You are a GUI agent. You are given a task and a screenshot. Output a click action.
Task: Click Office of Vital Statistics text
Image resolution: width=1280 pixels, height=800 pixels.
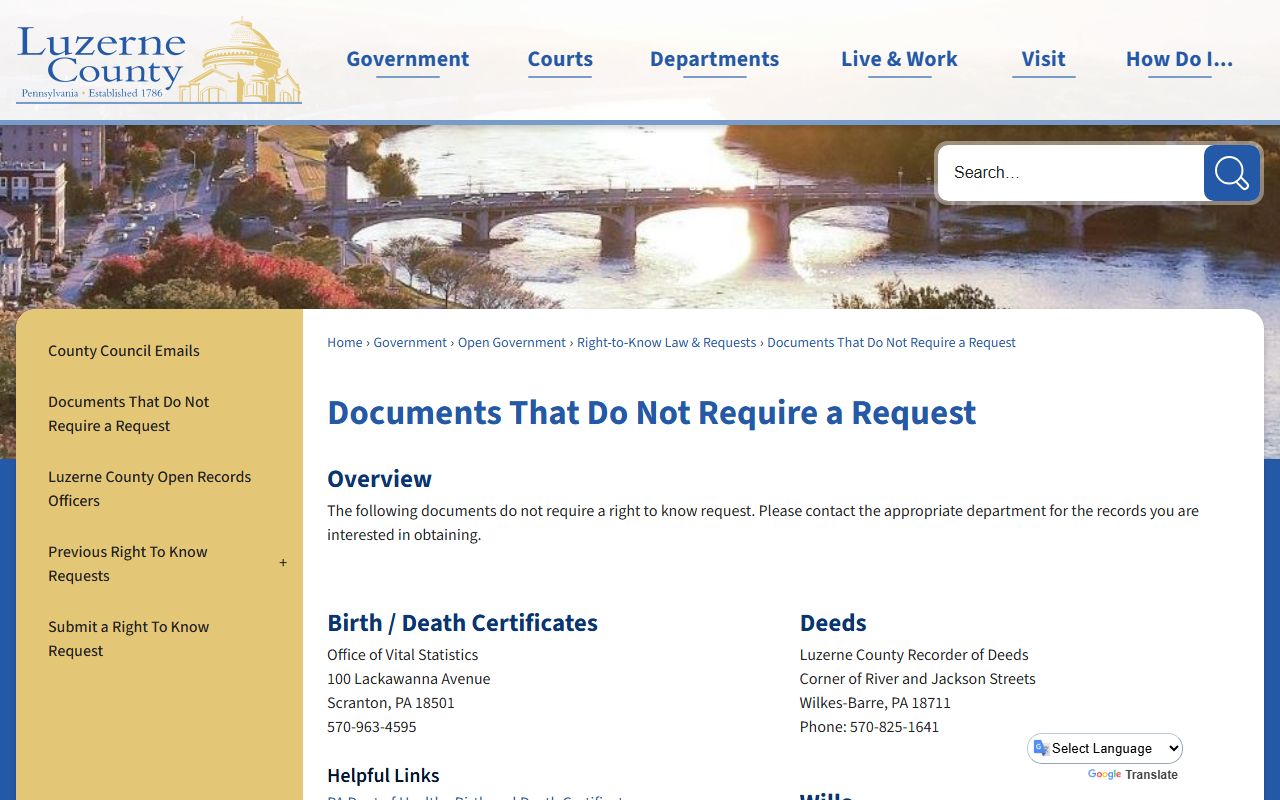click(x=402, y=655)
